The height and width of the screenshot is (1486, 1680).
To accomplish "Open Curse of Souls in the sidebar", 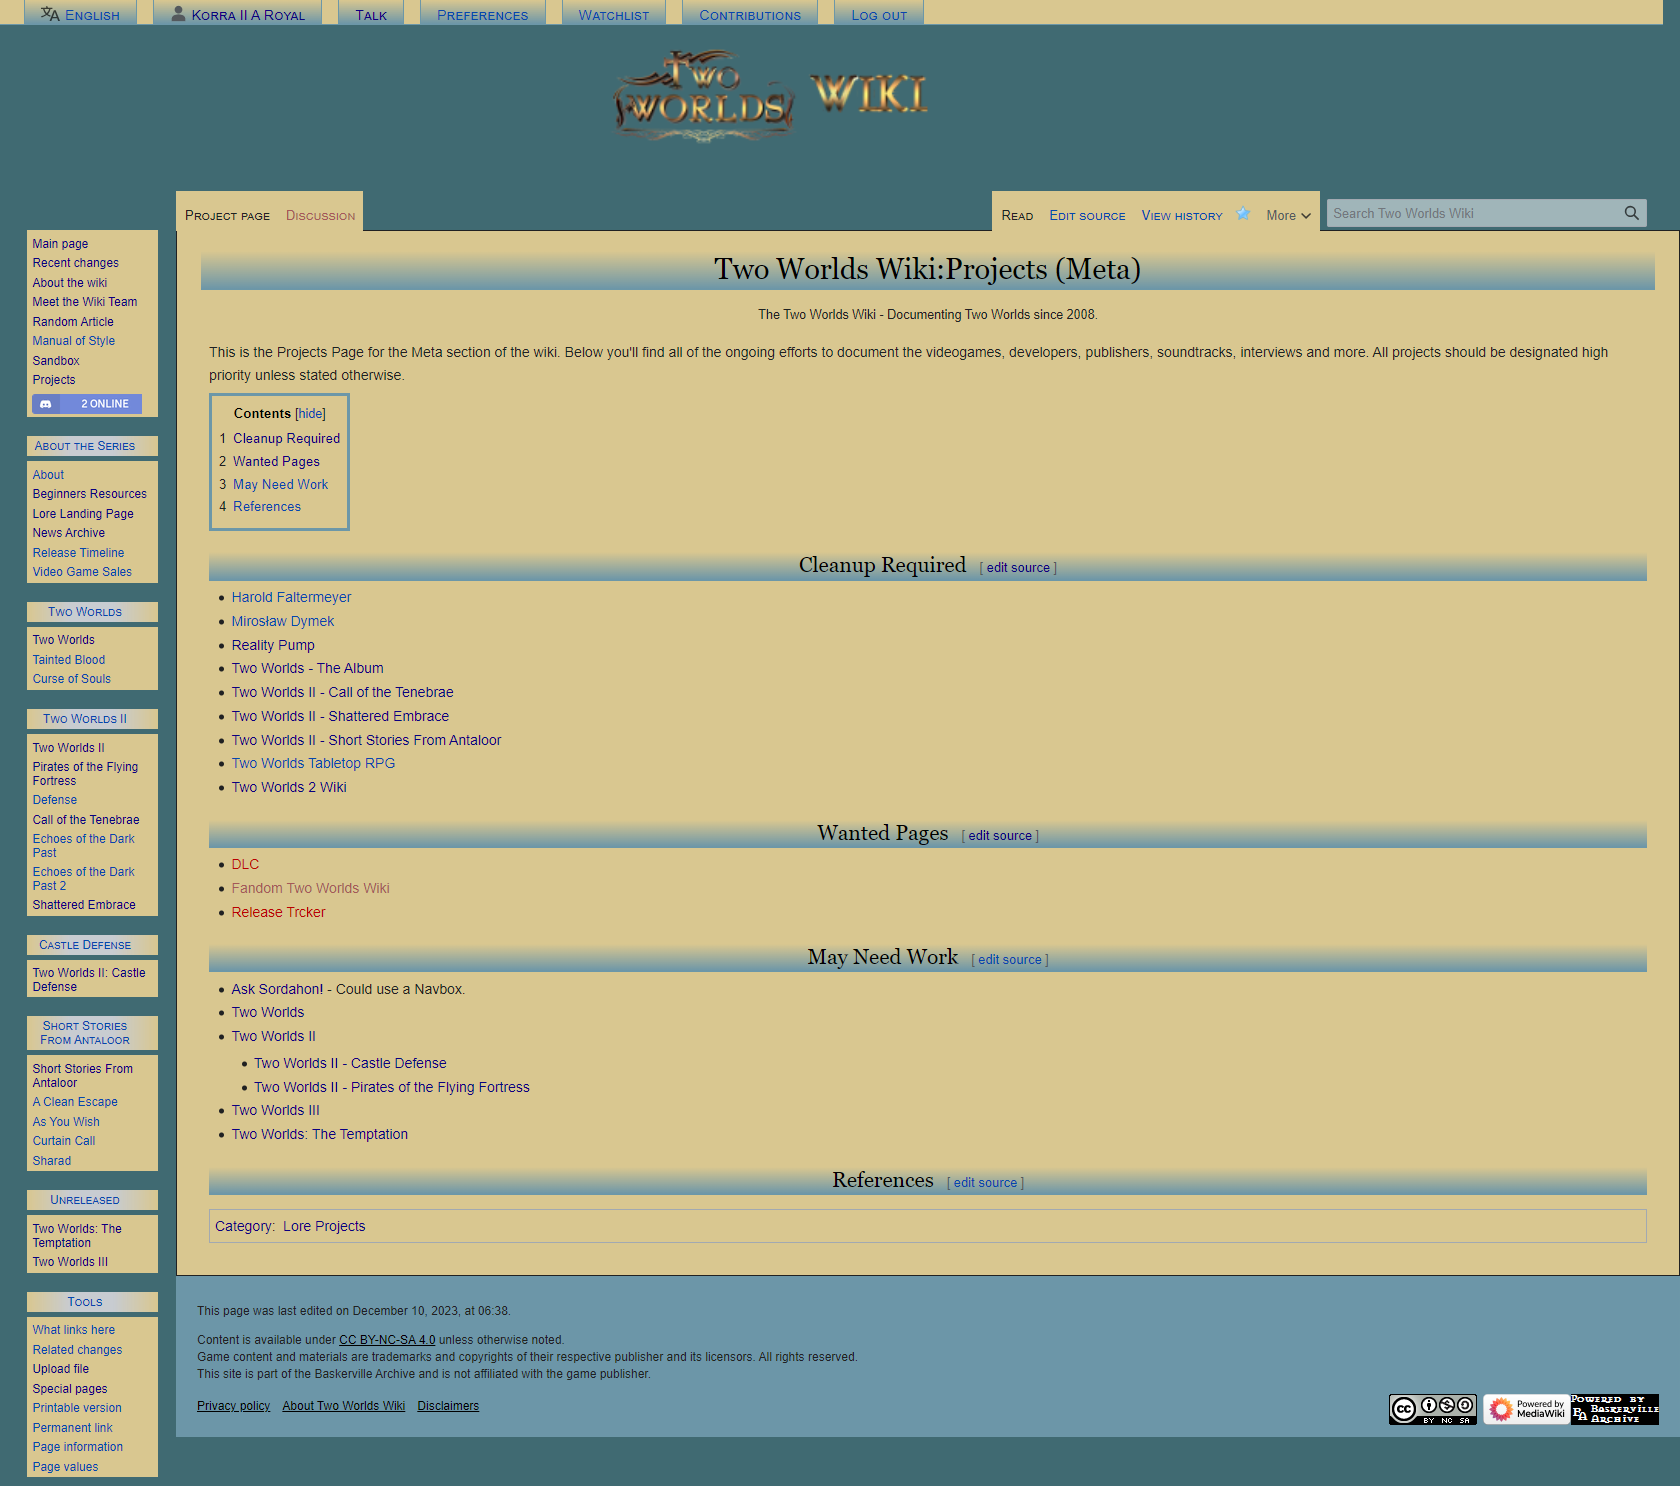I will coord(71,679).
